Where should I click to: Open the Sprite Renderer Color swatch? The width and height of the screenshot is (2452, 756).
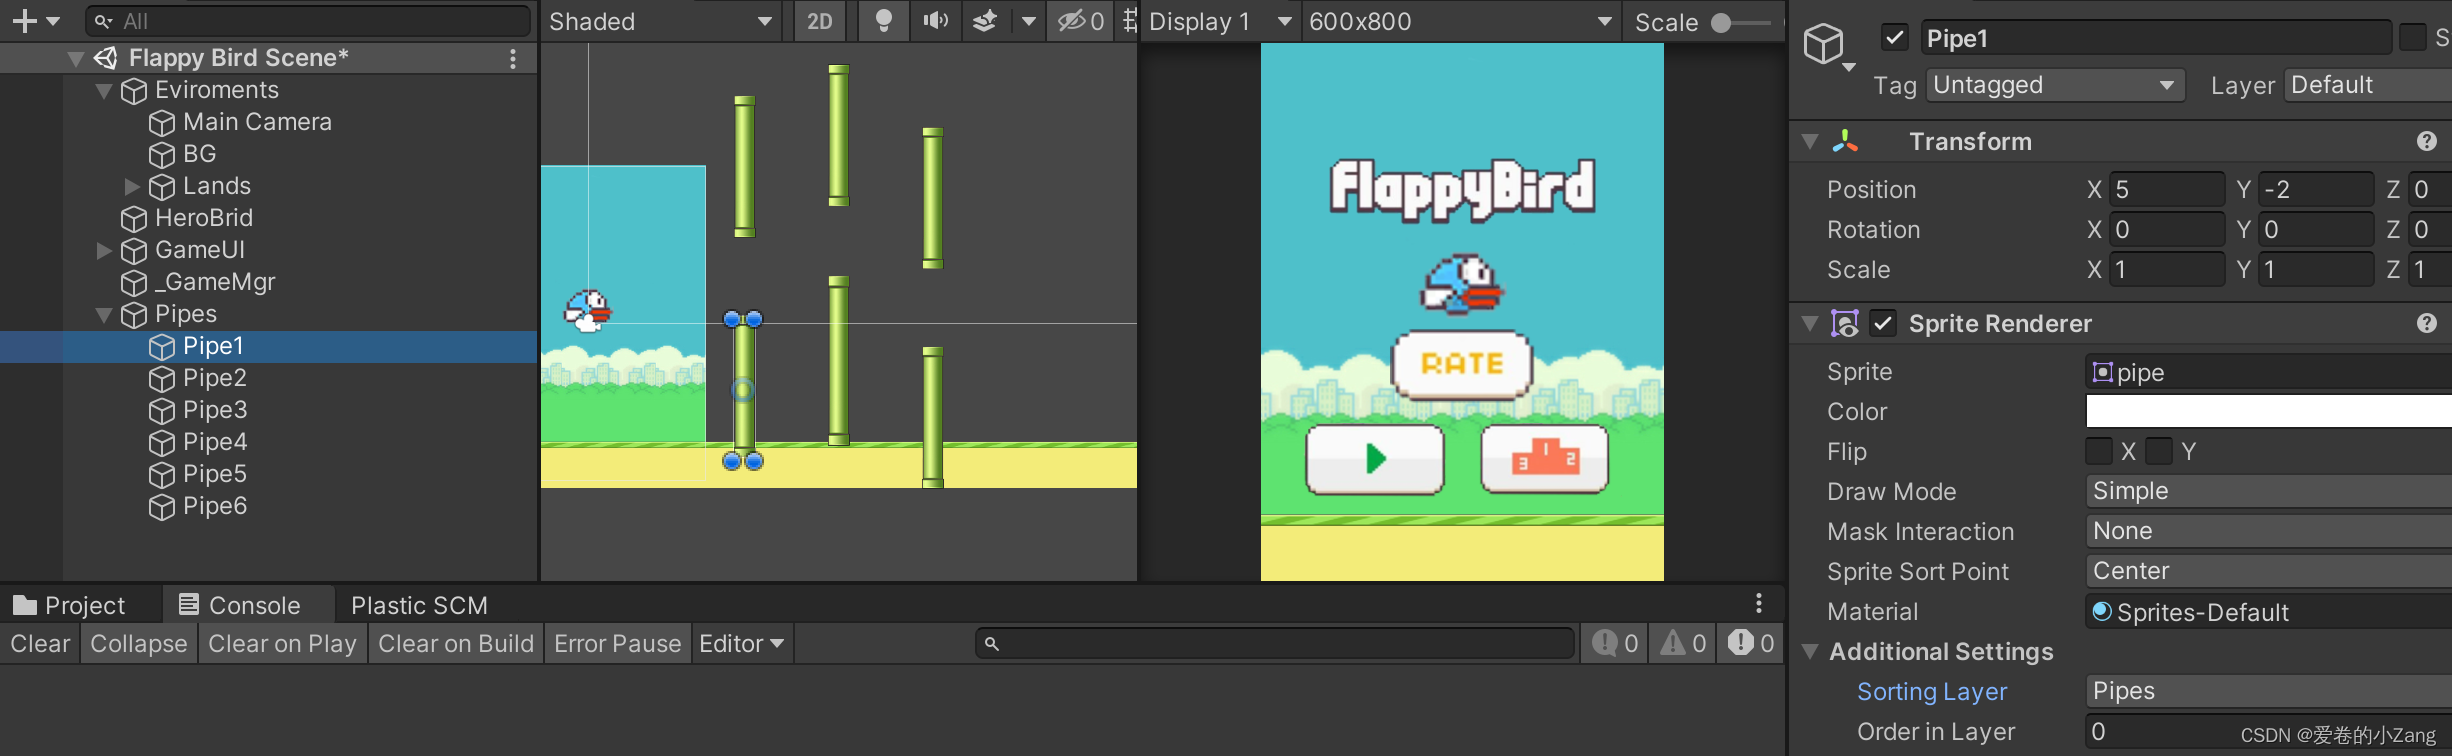click(2269, 411)
